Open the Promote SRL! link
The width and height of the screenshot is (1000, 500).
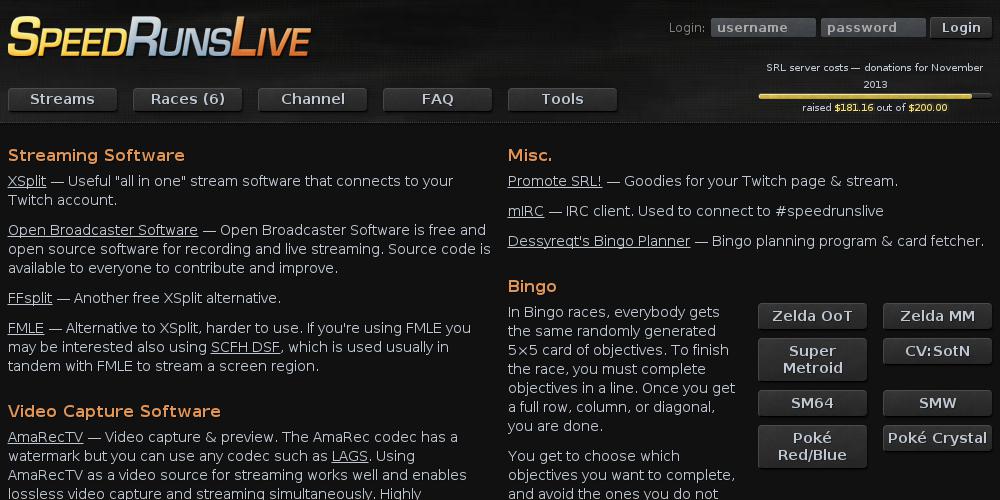coord(555,181)
